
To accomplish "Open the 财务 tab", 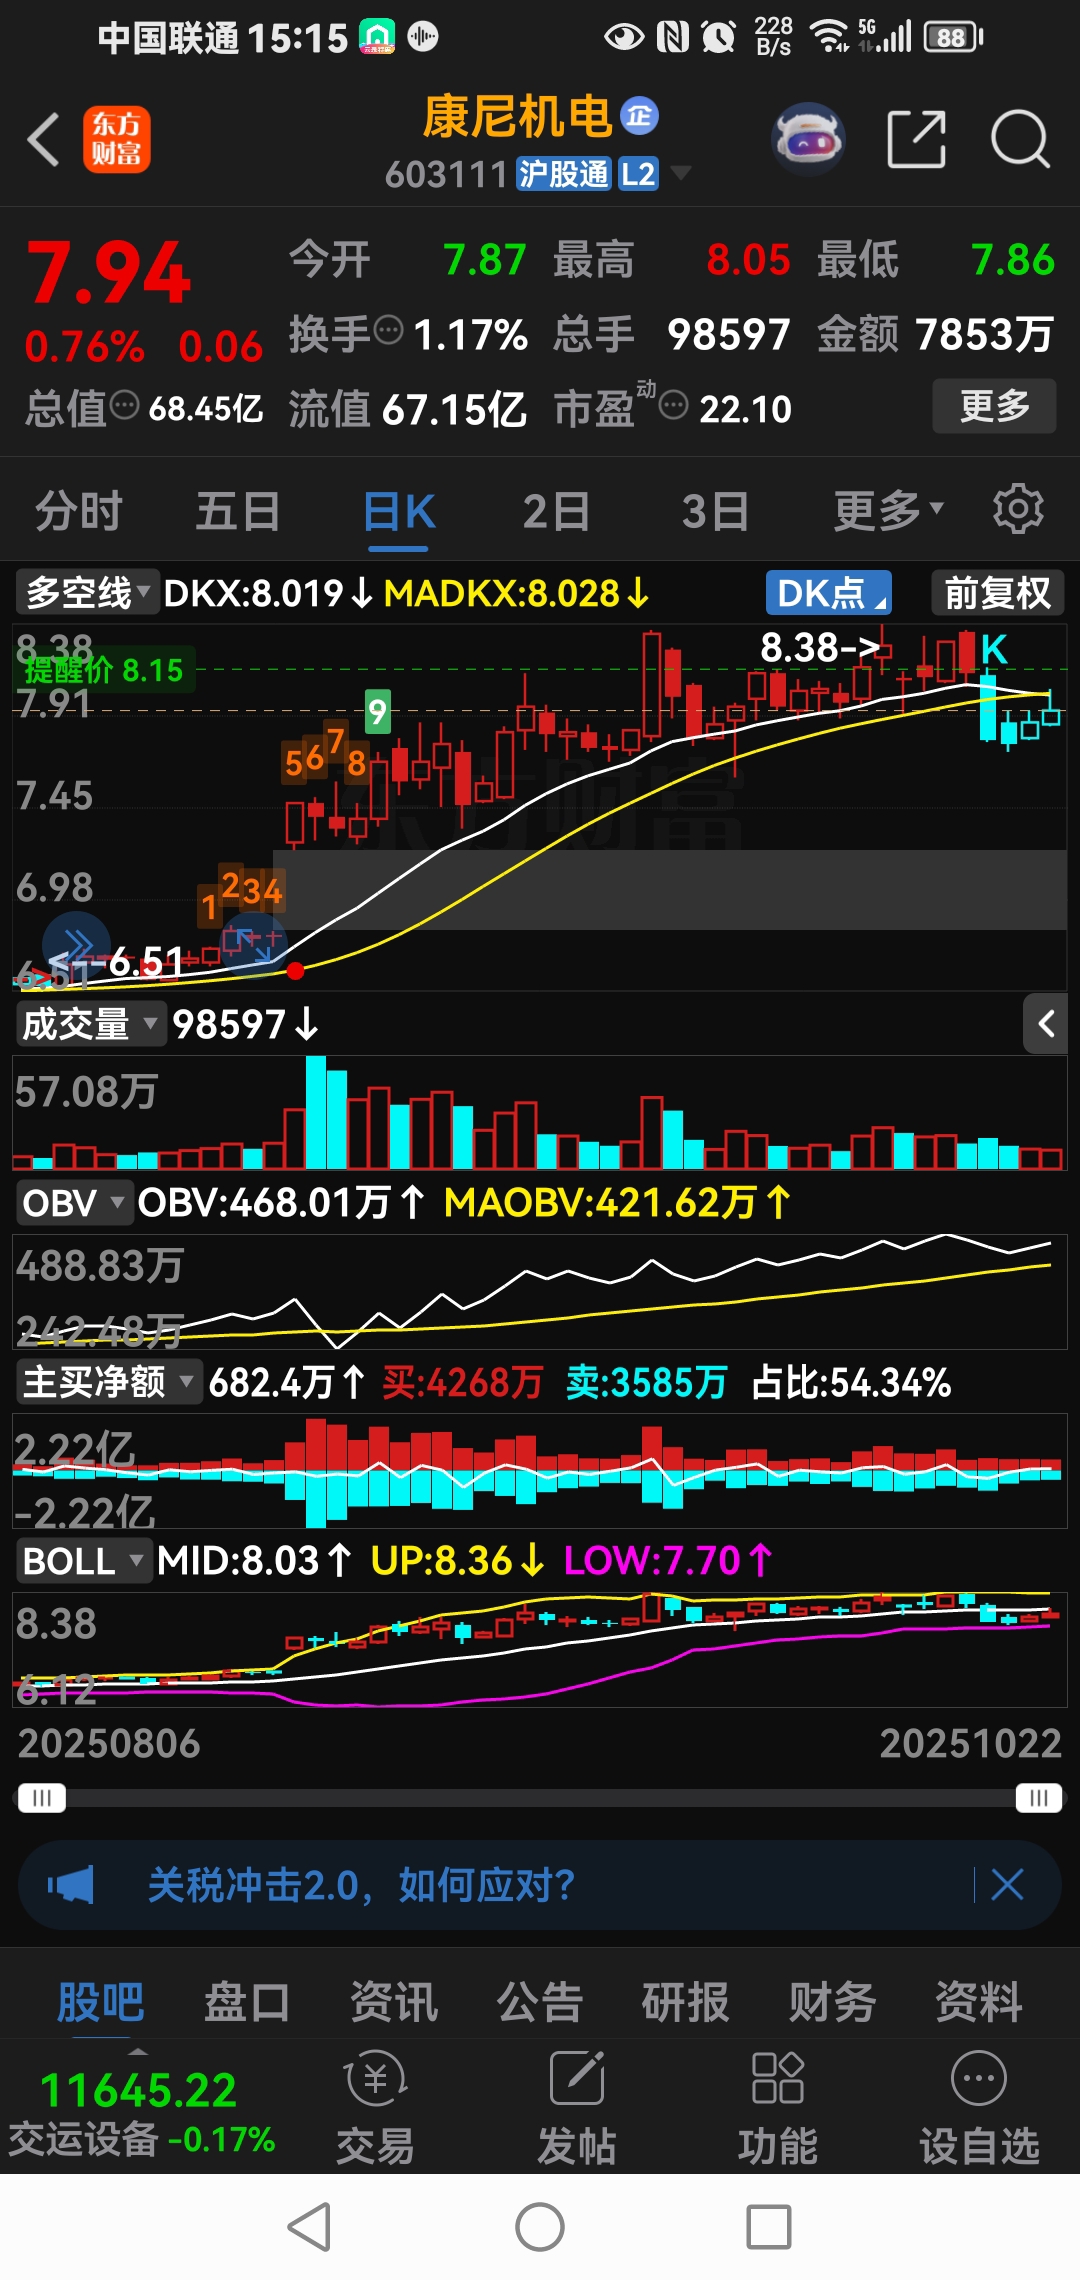I will tap(832, 2003).
